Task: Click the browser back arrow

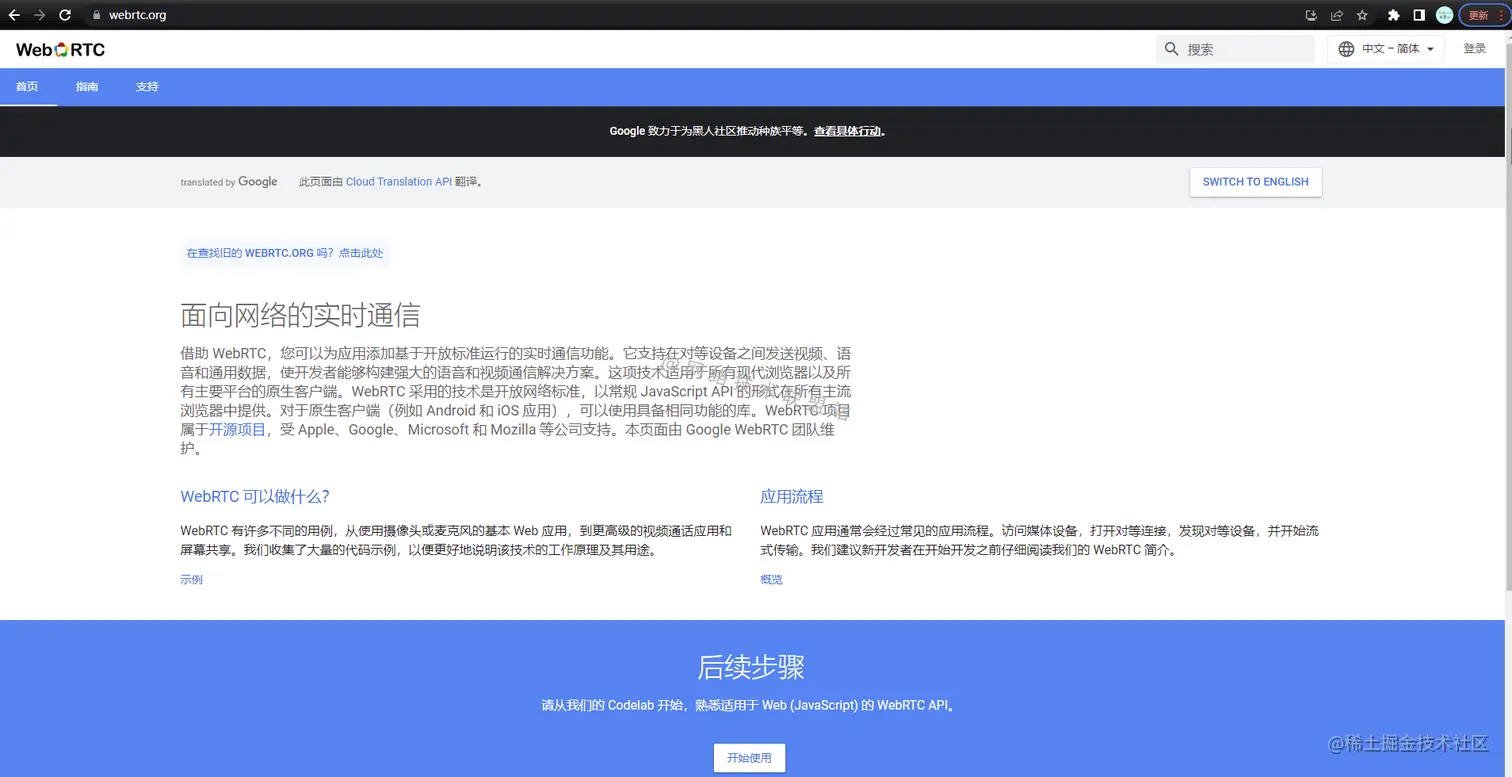Action: pos(13,15)
